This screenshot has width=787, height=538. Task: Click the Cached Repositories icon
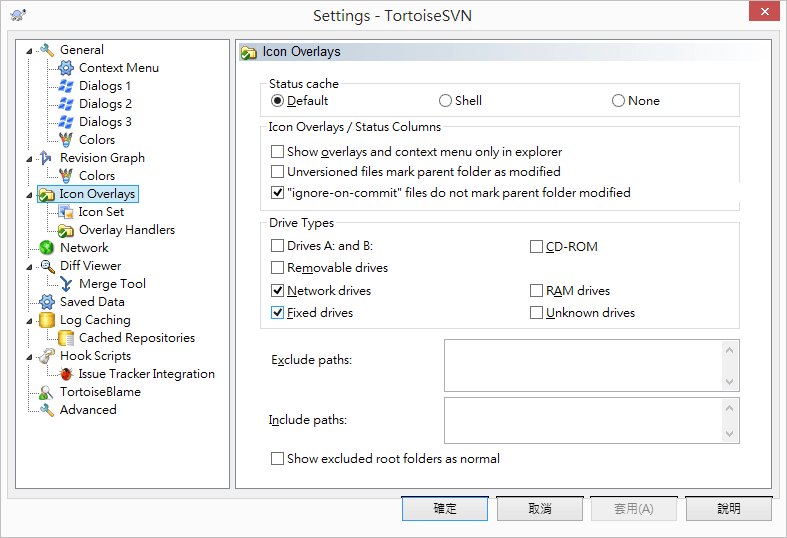click(x=66, y=338)
